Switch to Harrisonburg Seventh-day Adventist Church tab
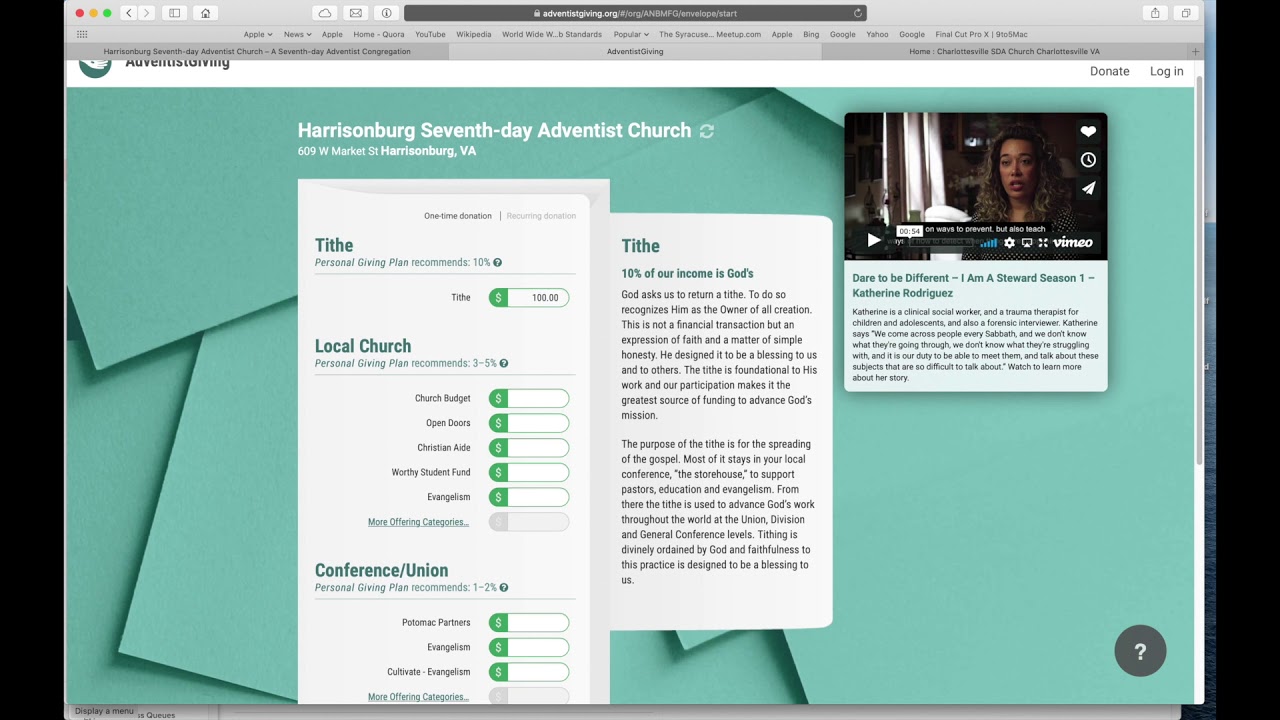Viewport: 1280px width, 720px height. pyautogui.click(x=257, y=51)
